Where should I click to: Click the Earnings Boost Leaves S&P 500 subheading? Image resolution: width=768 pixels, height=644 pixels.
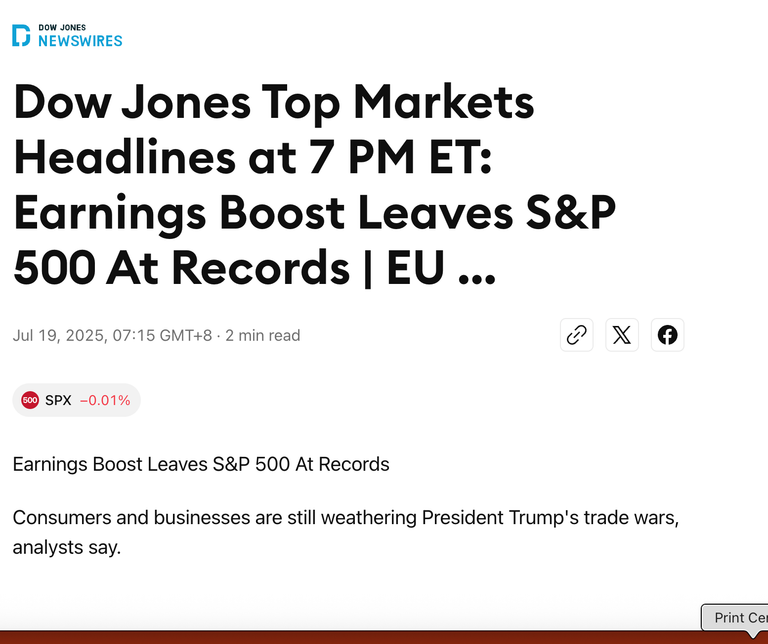click(x=201, y=464)
